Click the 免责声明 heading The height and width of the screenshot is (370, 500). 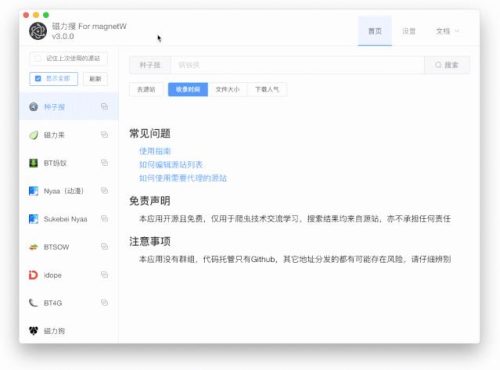pyautogui.click(x=150, y=201)
